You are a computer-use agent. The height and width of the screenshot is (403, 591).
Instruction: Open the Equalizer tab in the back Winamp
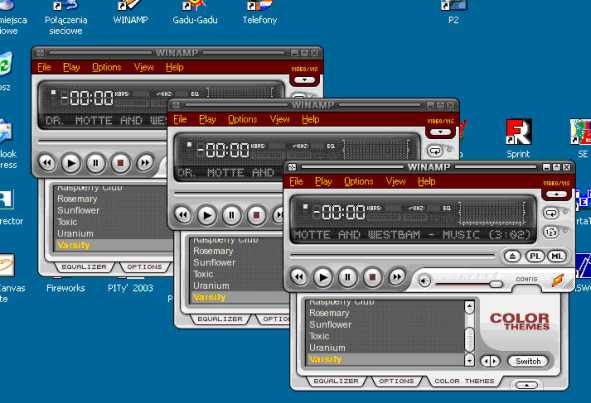[x=84, y=267]
